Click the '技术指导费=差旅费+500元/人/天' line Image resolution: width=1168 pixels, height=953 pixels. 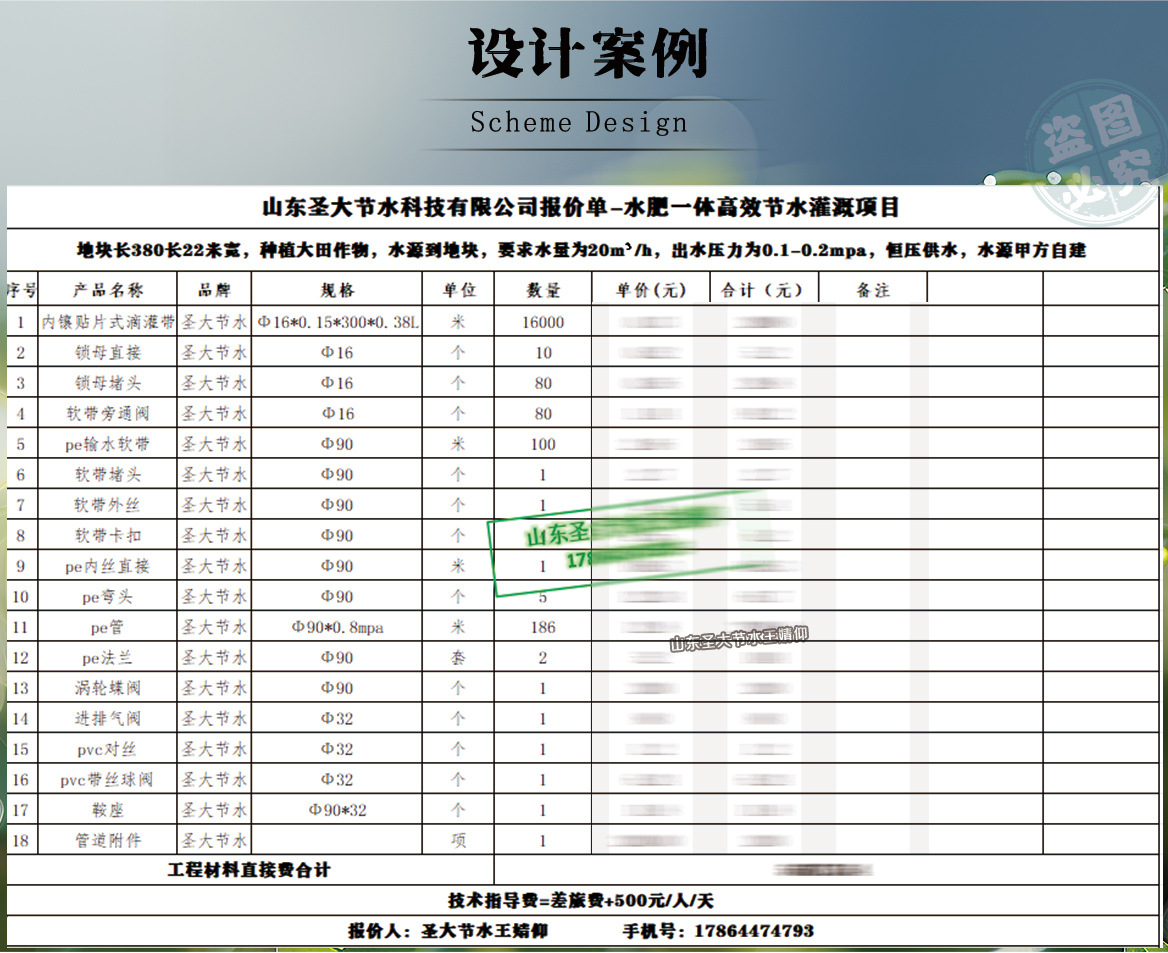pyautogui.click(x=581, y=900)
